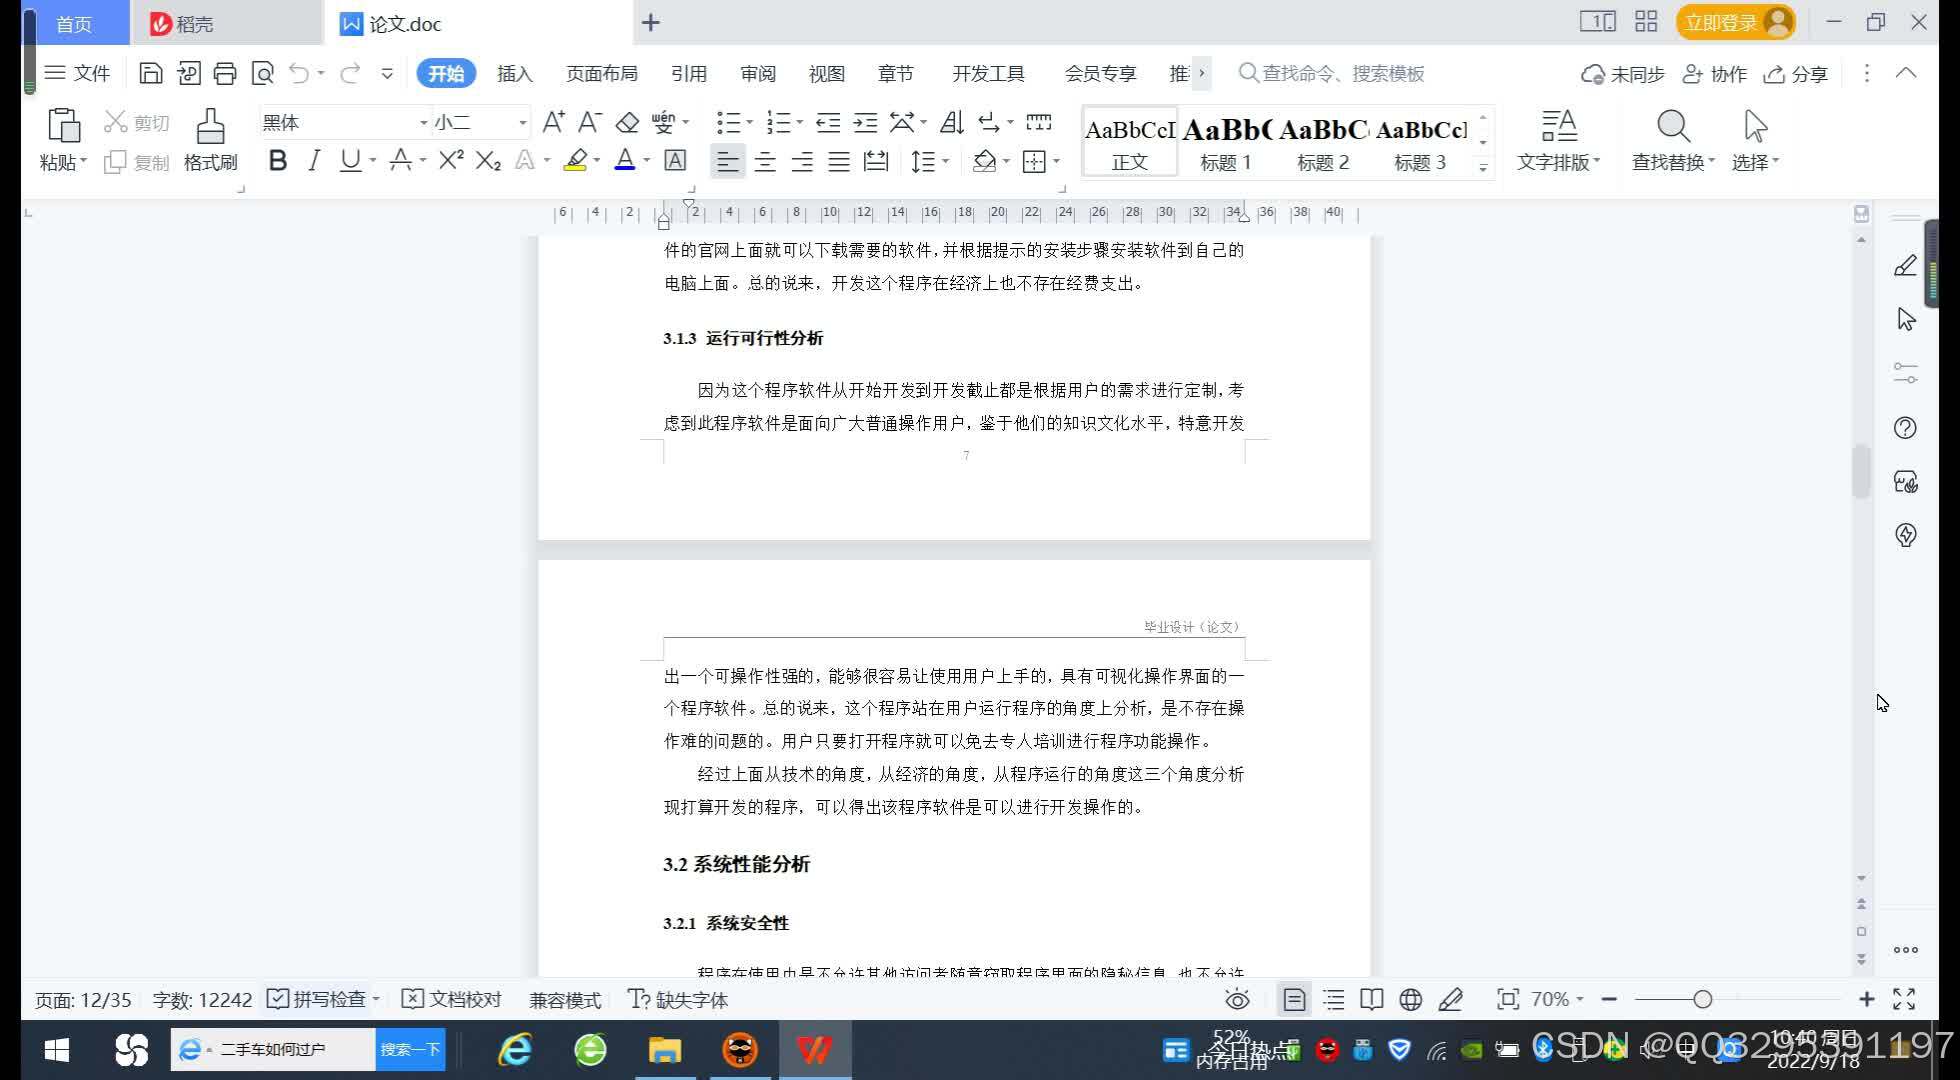The width and height of the screenshot is (1960, 1080).
Task: Open the View tab
Action: 826,73
